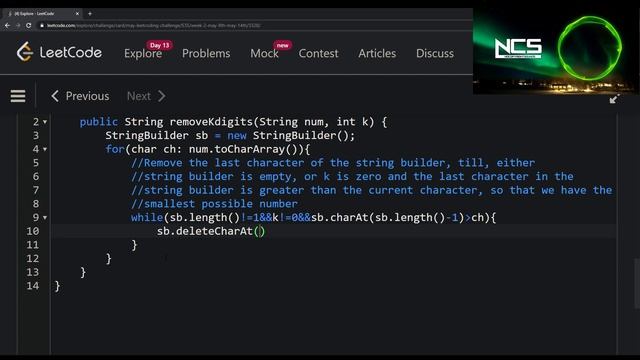Go to the Previous challenge

(x=80, y=96)
